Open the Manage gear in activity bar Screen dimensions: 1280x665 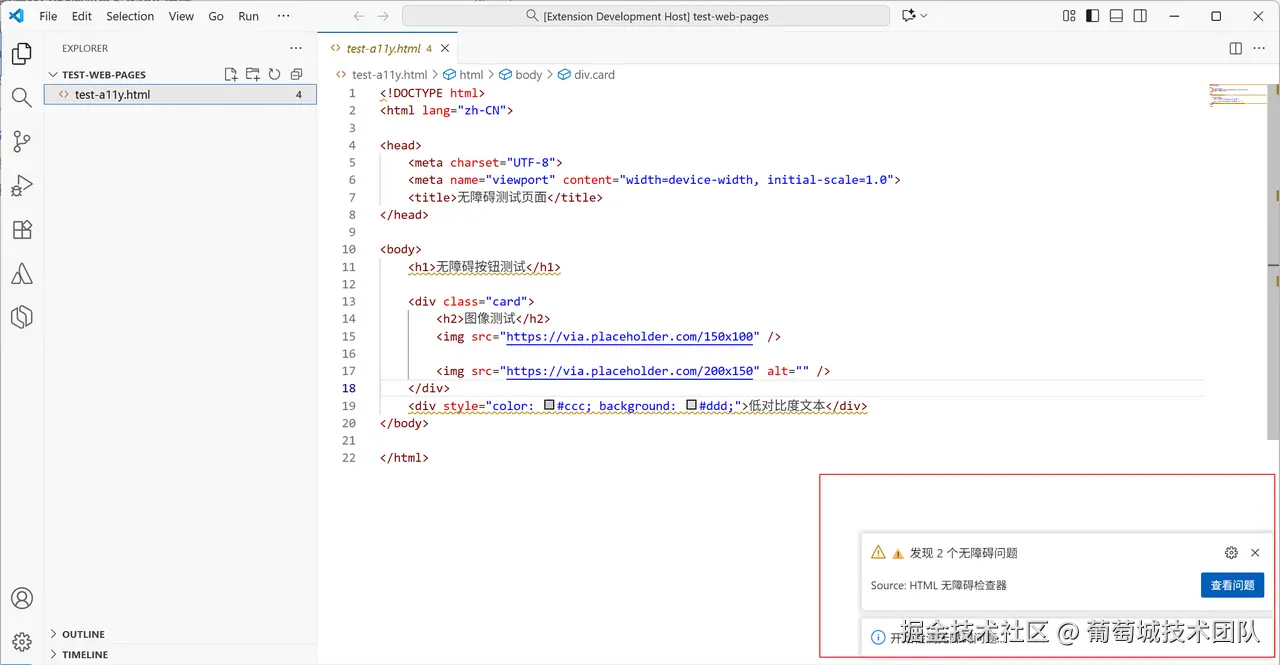(x=21, y=641)
